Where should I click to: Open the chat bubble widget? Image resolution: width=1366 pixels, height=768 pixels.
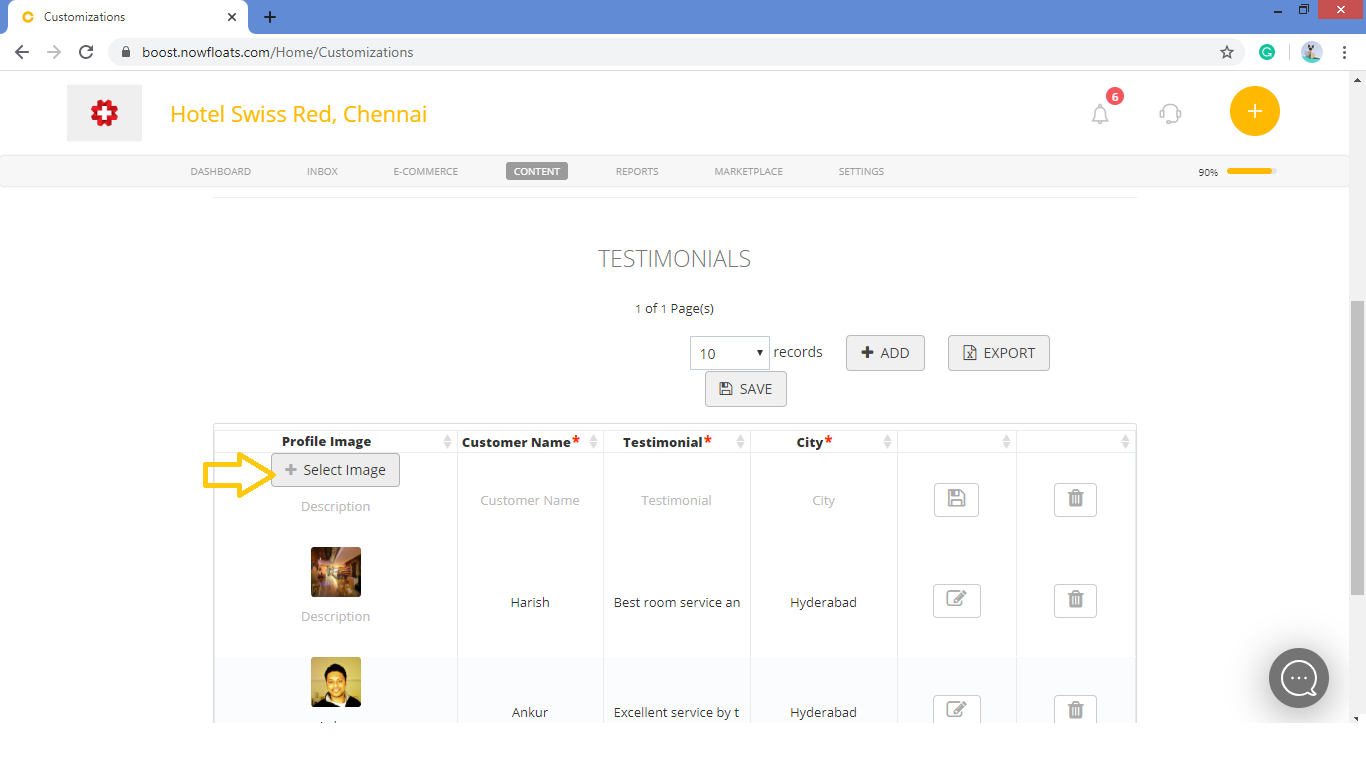tap(1299, 678)
